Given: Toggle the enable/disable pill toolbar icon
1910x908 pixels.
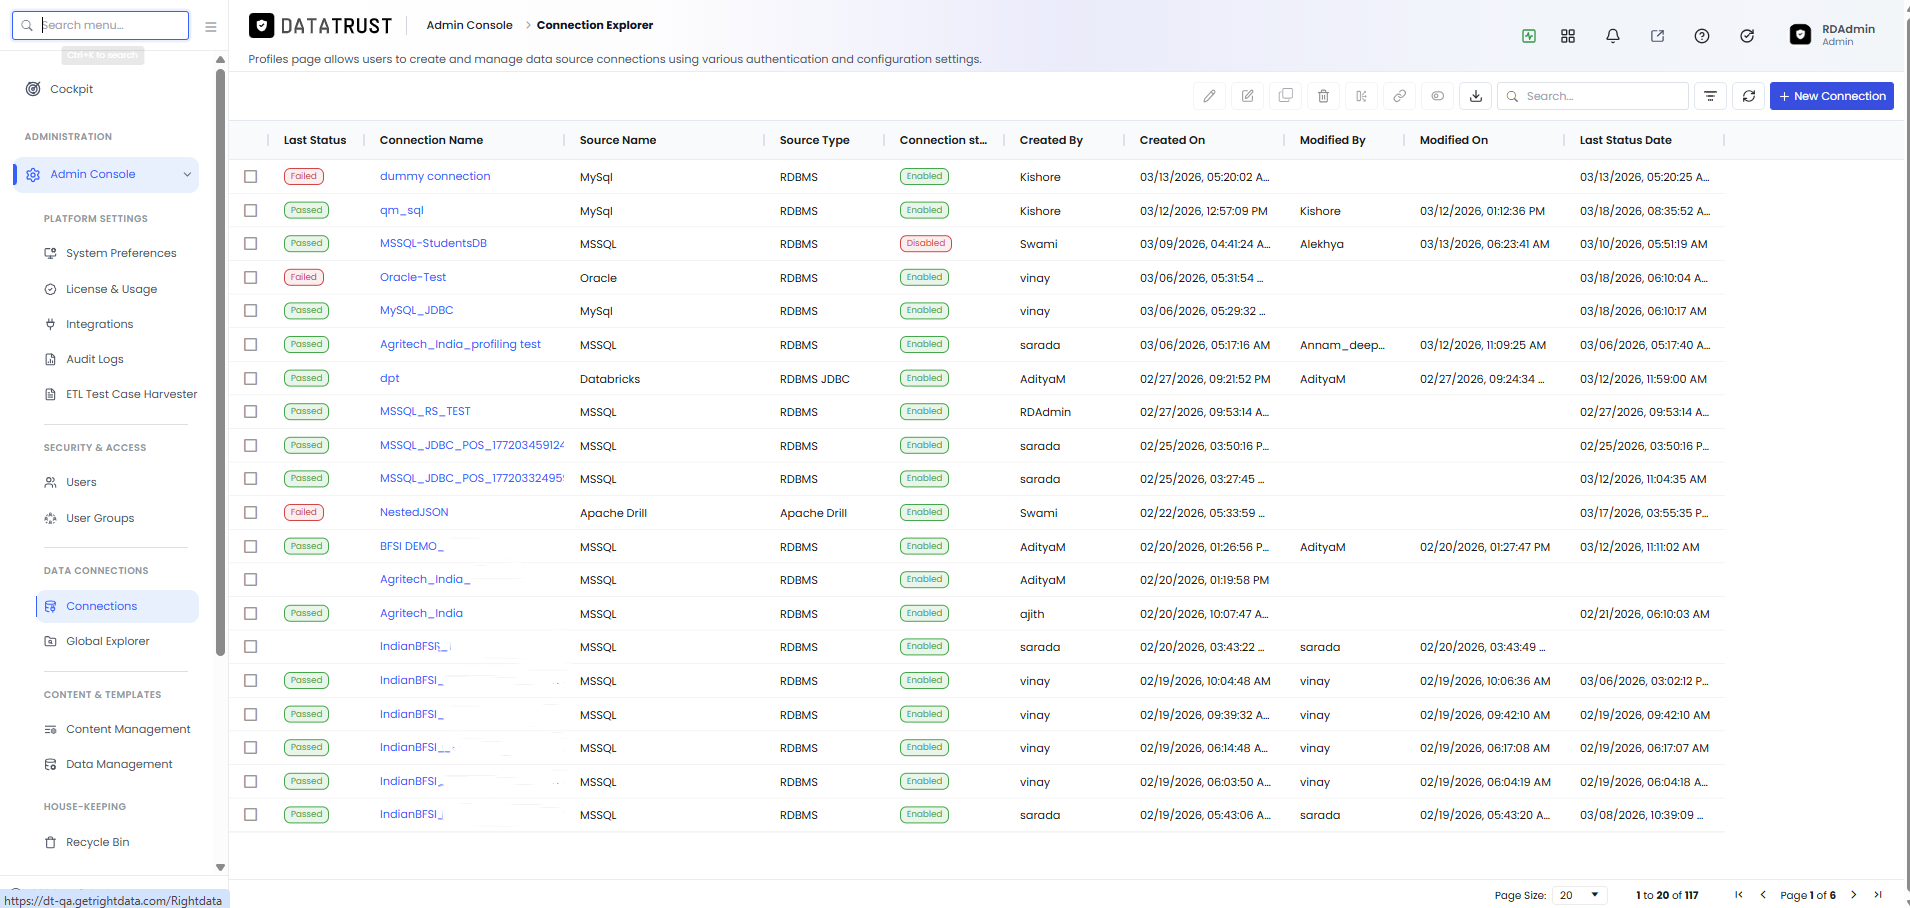Looking at the screenshot, I should [x=1437, y=96].
